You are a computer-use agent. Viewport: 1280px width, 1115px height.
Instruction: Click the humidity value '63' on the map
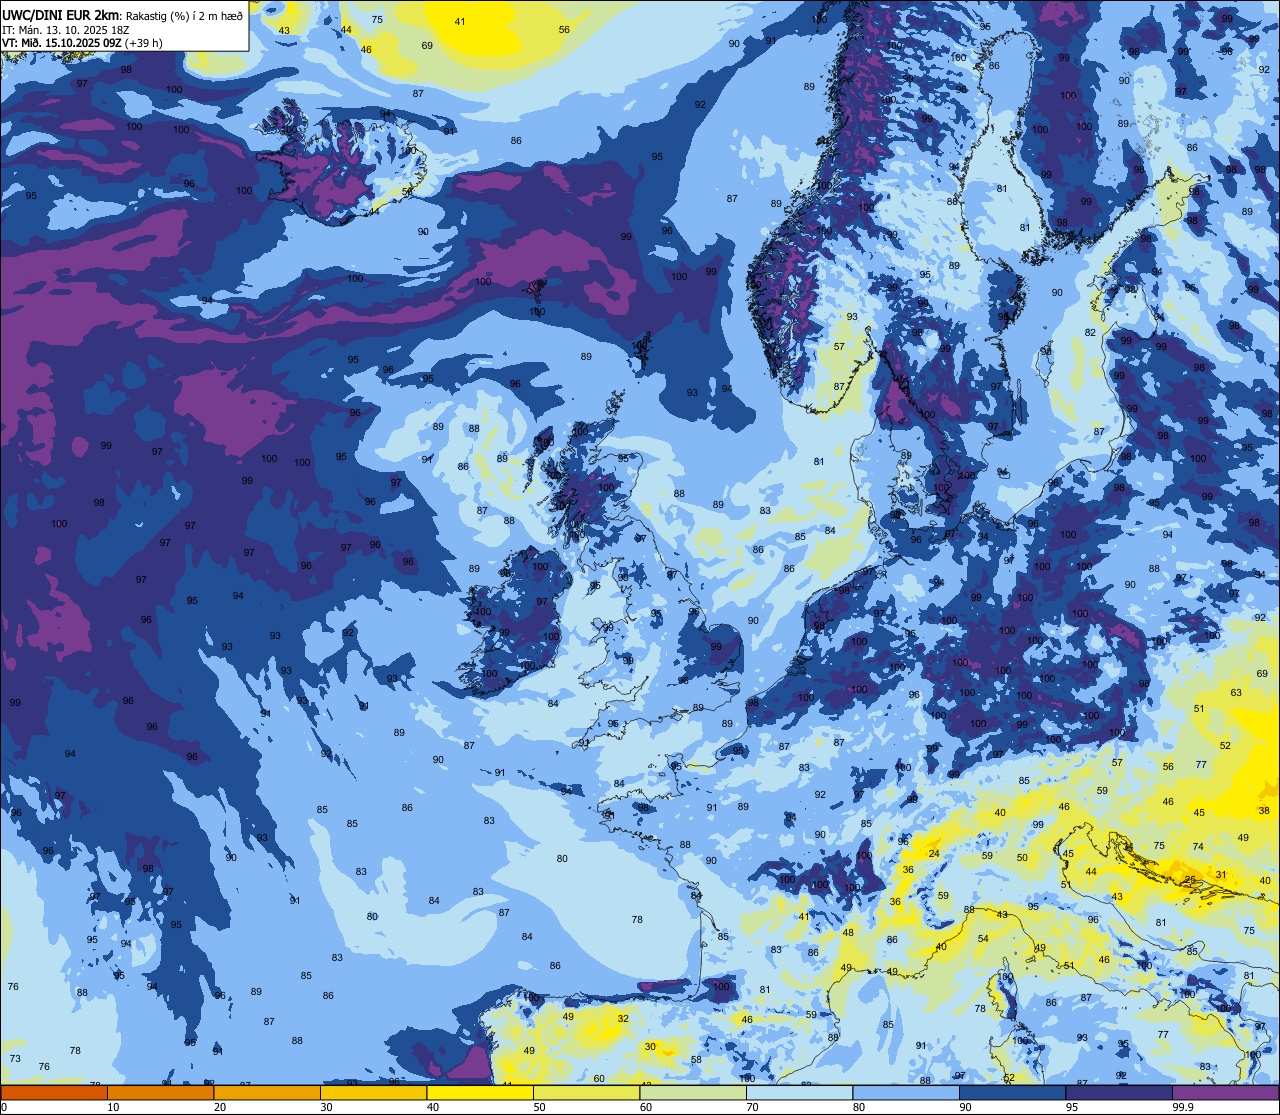(1236, 692)
